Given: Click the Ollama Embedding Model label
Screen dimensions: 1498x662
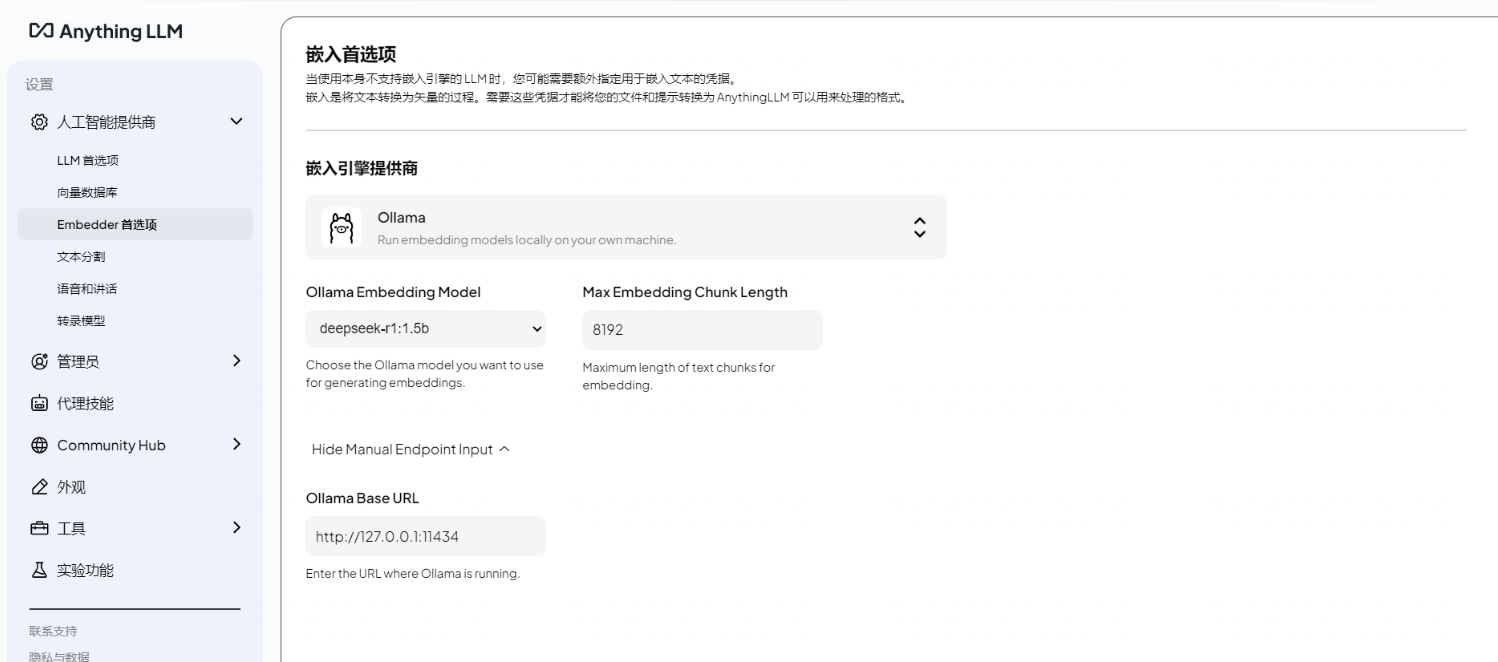Looking at the screenshot, I should coord(393,292).
